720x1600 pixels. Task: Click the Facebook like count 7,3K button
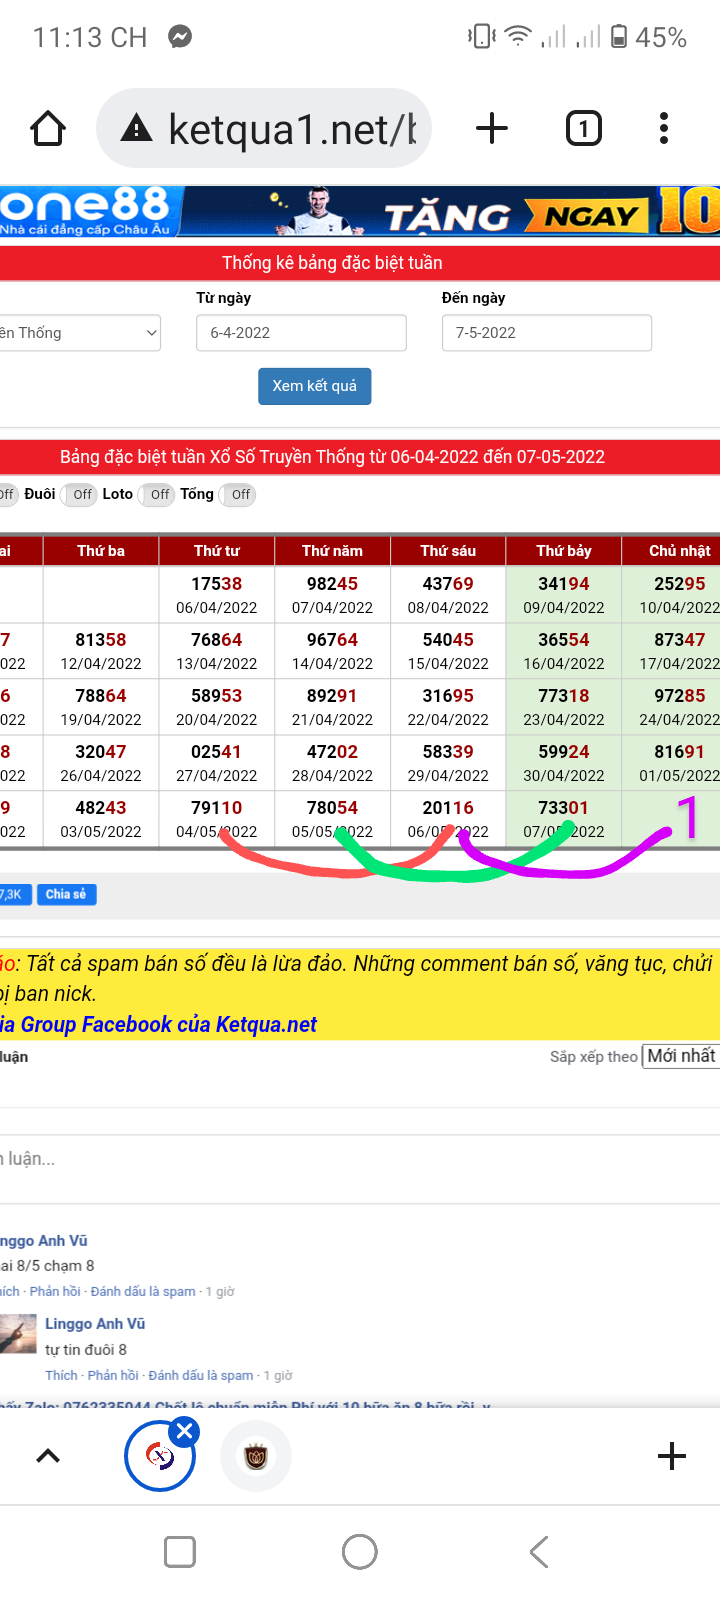pos(16,894)
